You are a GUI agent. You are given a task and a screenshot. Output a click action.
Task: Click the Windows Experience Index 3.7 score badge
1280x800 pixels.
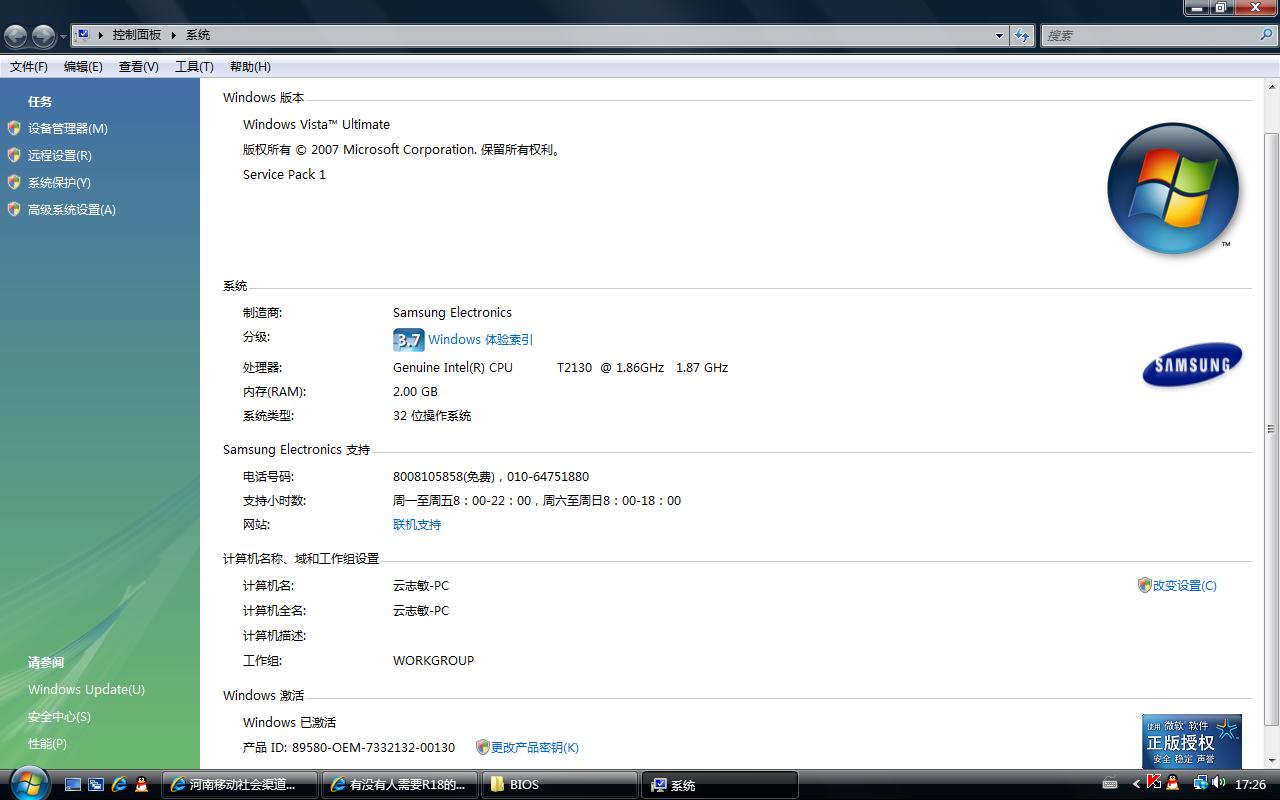(x=408, y=340)
